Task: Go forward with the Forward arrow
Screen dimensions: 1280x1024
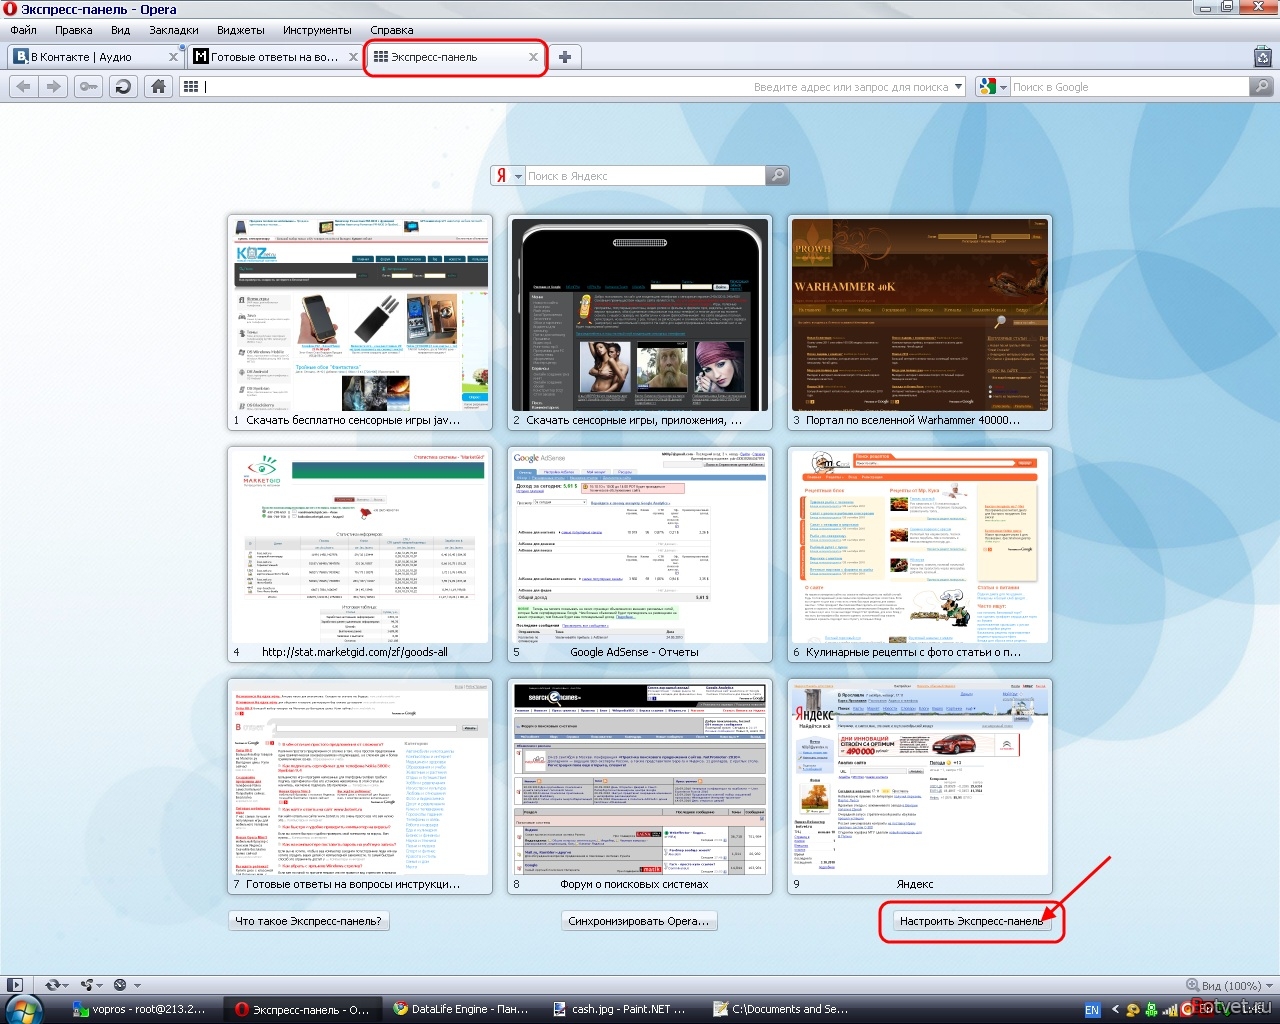Action: click(x=54, y=87)
